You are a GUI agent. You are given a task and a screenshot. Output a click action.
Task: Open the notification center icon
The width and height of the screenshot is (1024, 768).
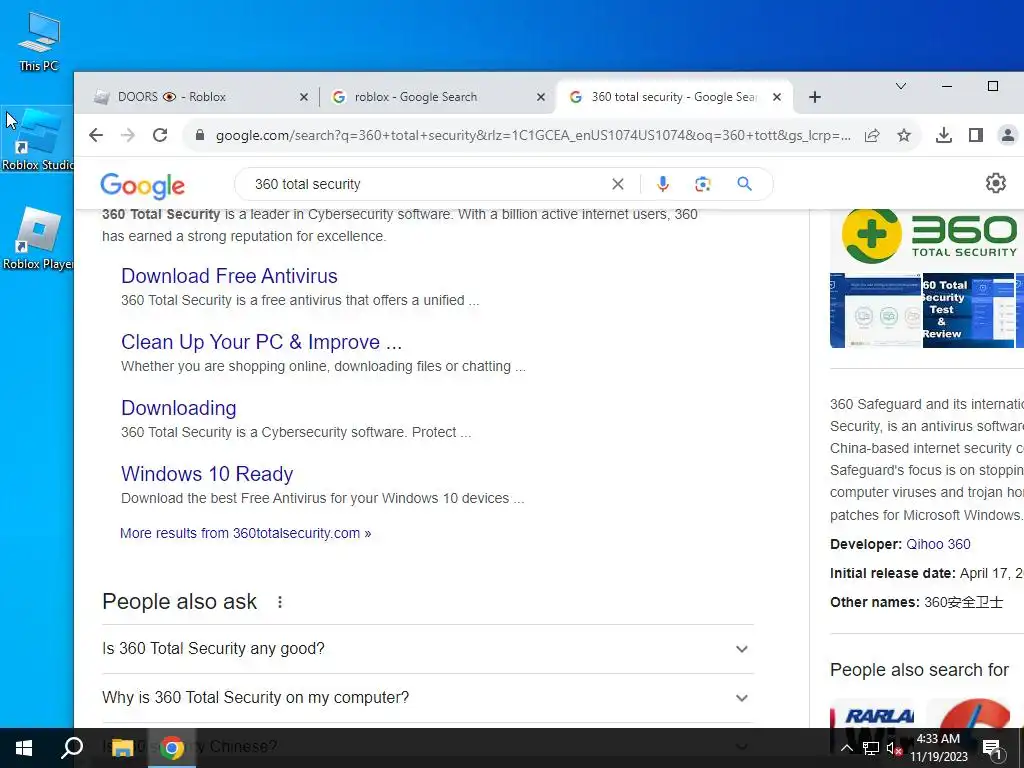991,748
